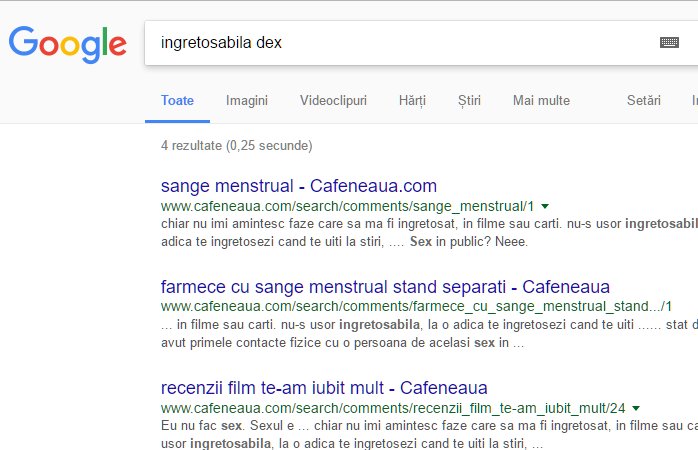Open result 'sange menstrual - Cafeneaua.com'
Image resolution: width=698 pixels, height=450 pixels.
pyautogui.click(x=299, y=186)
